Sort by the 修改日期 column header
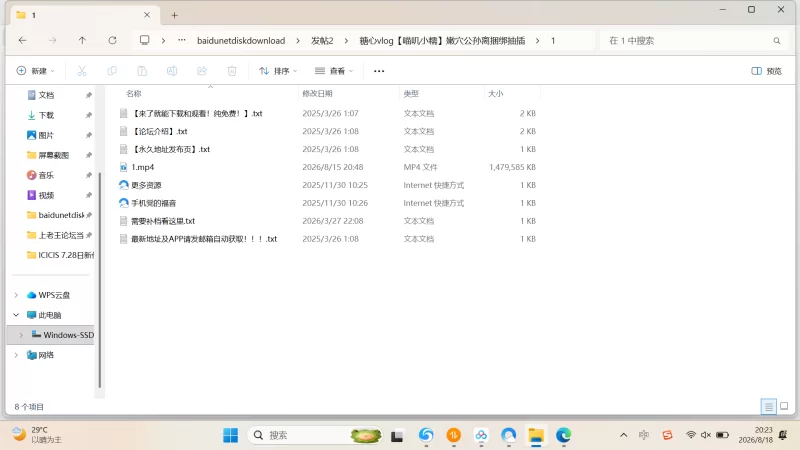800x450 pixels. click(317, 93)
